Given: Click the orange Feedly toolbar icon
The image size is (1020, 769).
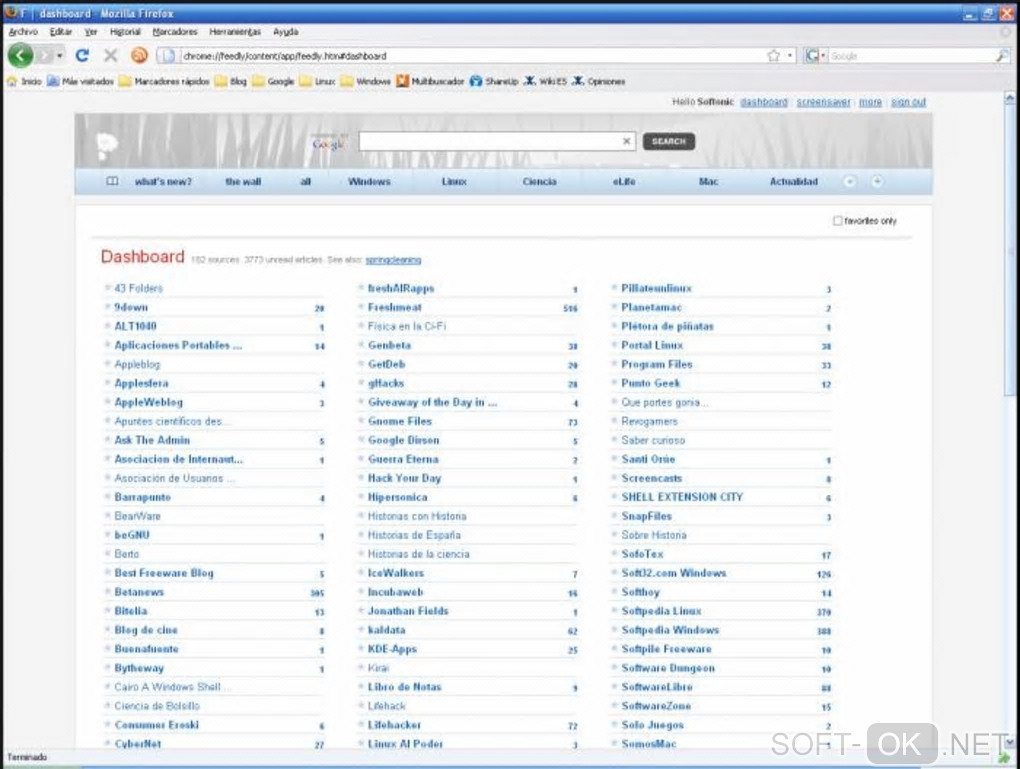Looking at the screenshot, I should click(139, 56).
